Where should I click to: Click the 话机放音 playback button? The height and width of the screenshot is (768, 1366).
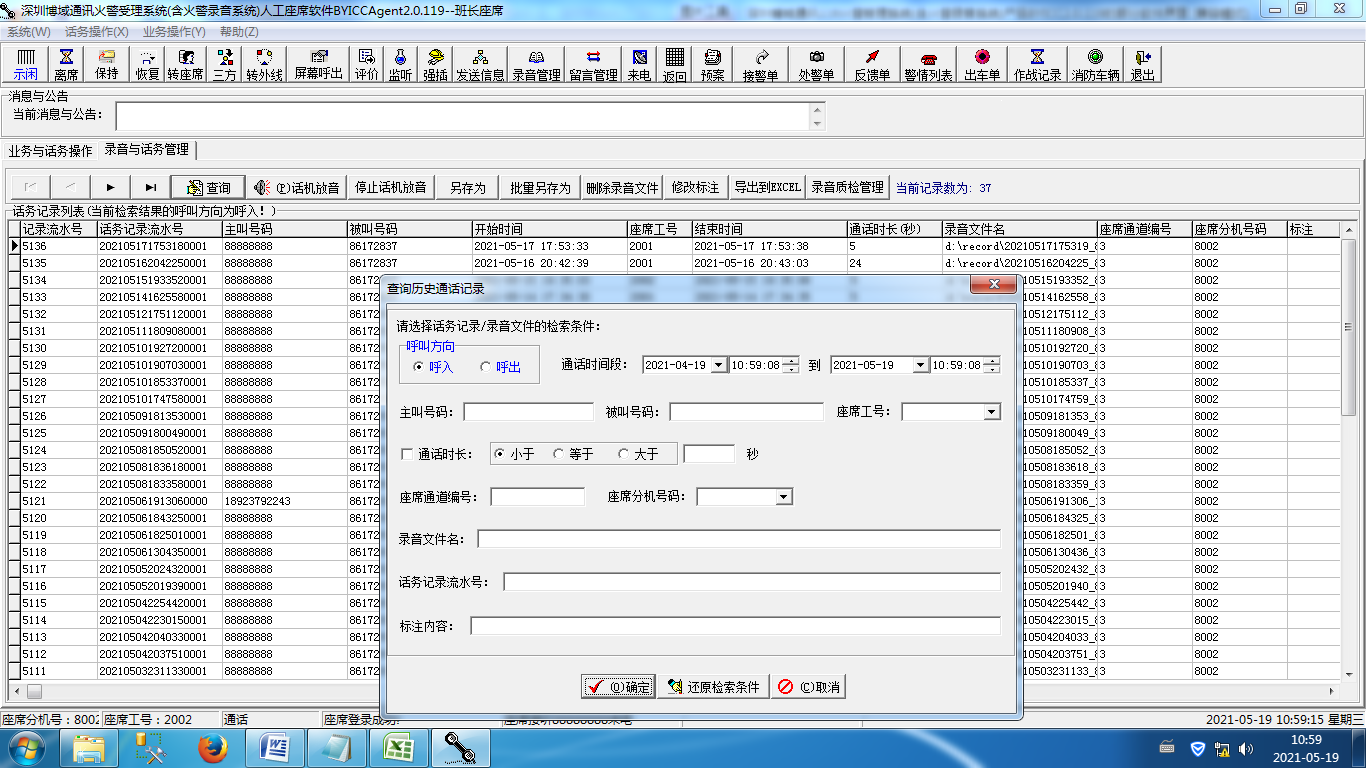[x=298, y=187]
